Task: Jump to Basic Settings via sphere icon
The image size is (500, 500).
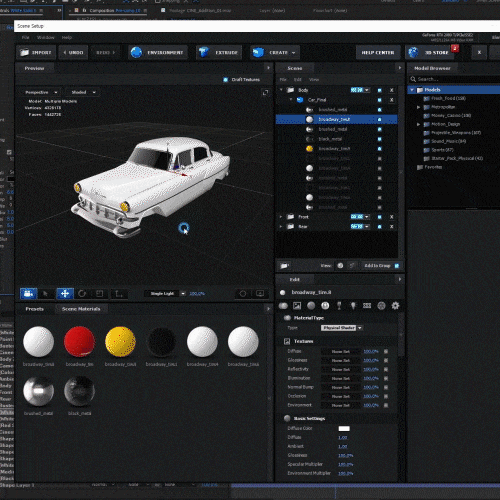Action: (311, 306)
